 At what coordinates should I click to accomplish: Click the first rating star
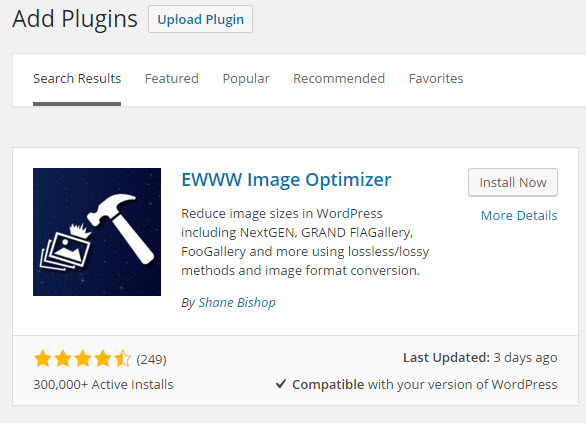[x=43, y=359]
